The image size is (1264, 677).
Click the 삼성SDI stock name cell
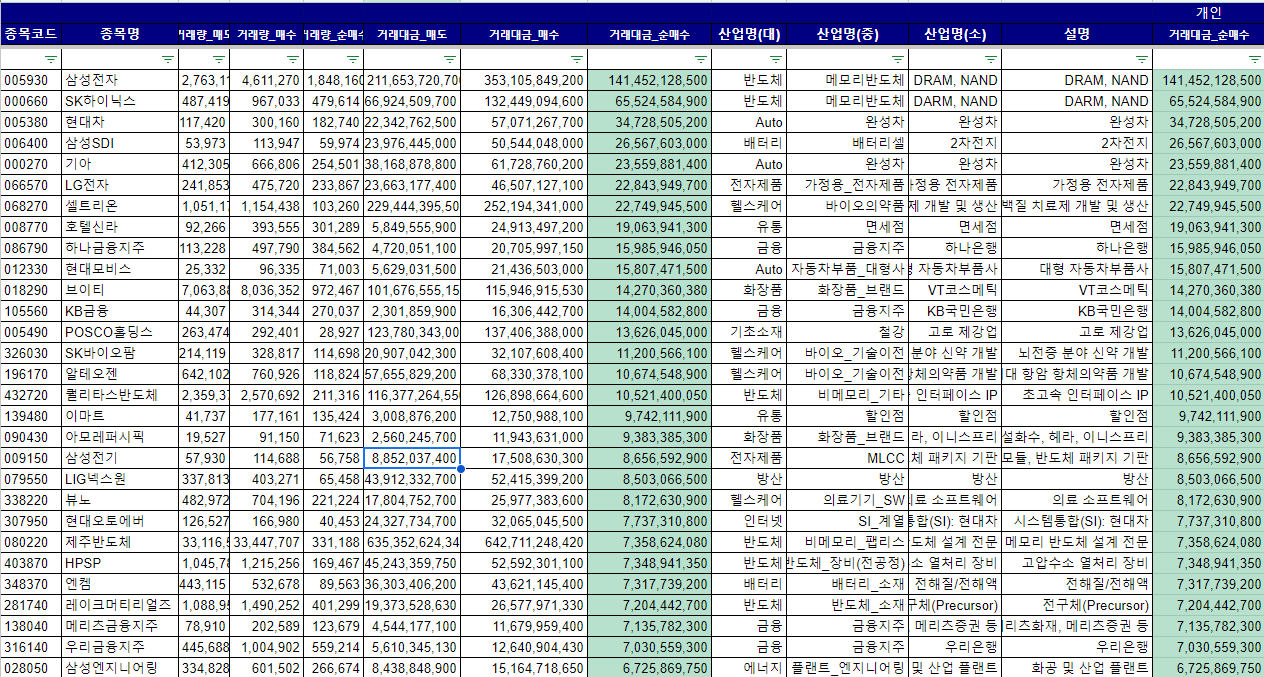(121, 143)
